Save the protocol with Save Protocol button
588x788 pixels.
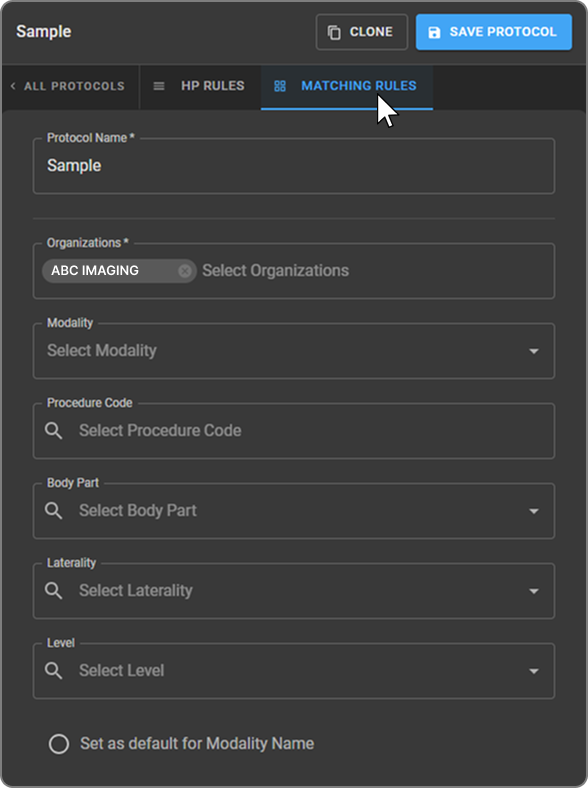click(x=494, y=32)
